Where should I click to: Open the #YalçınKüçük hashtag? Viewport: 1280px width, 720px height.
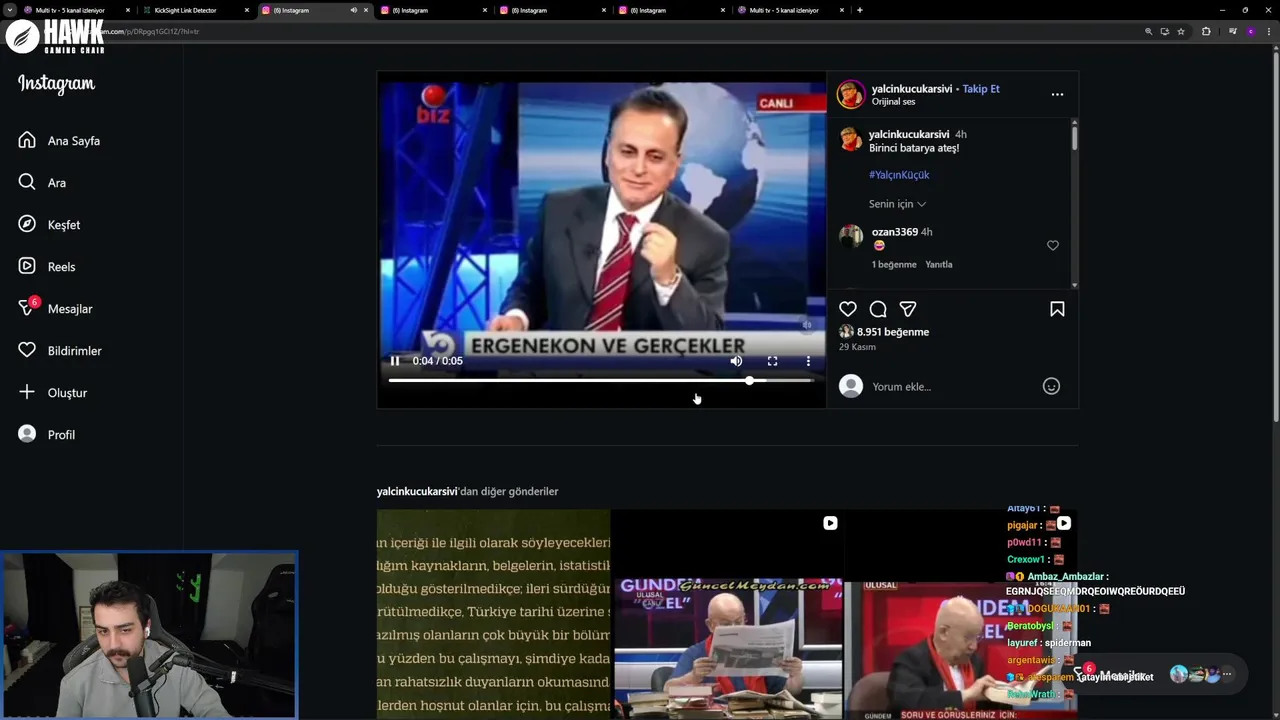click(899, 175)
